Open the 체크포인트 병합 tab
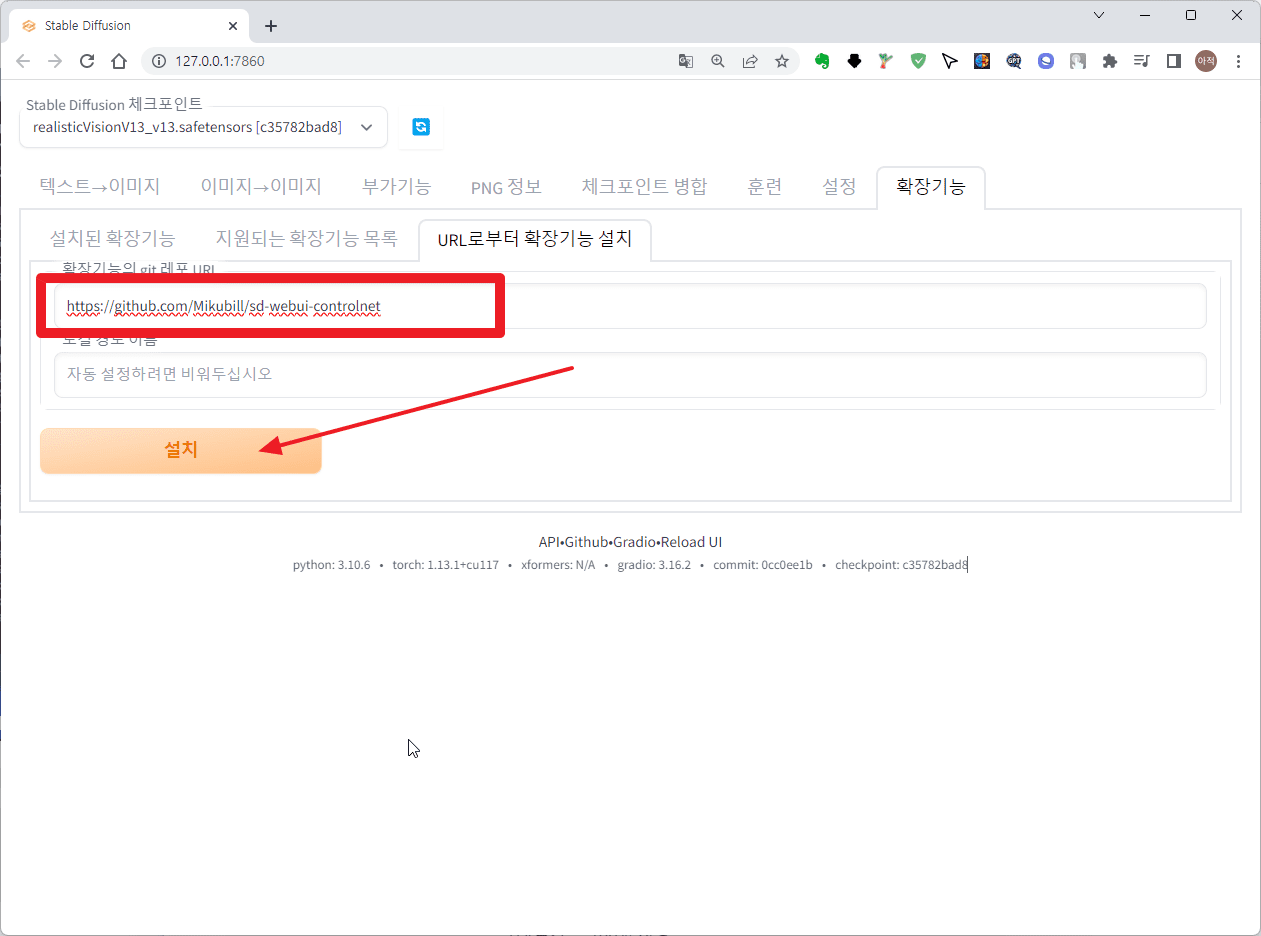This screenshot has width=1261, height=936. point(644,187)
